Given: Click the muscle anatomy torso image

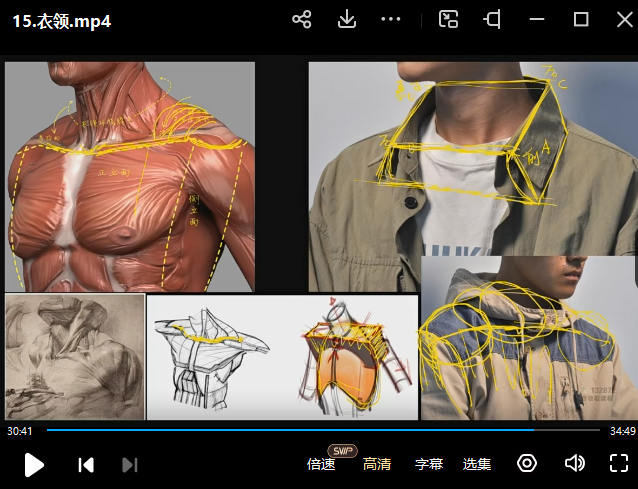Looking at the screenshot, I should click(130, 175).
